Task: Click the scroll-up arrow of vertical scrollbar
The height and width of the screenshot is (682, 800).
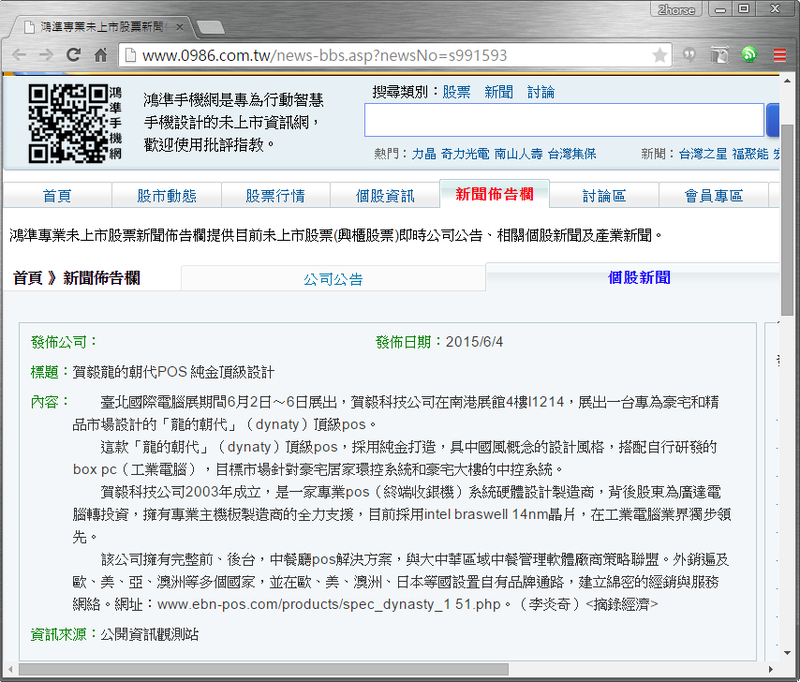Action: [x=787, y=81]
